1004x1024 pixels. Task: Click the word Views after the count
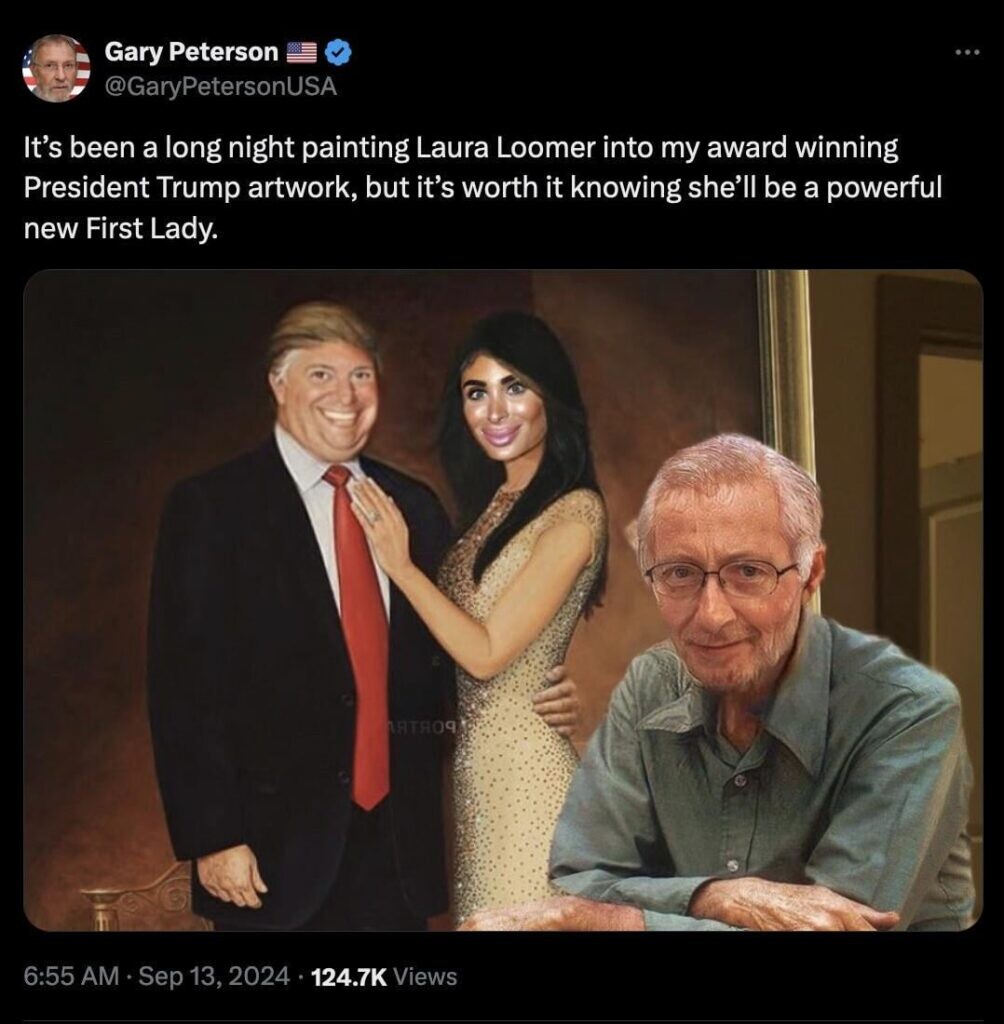426,977
